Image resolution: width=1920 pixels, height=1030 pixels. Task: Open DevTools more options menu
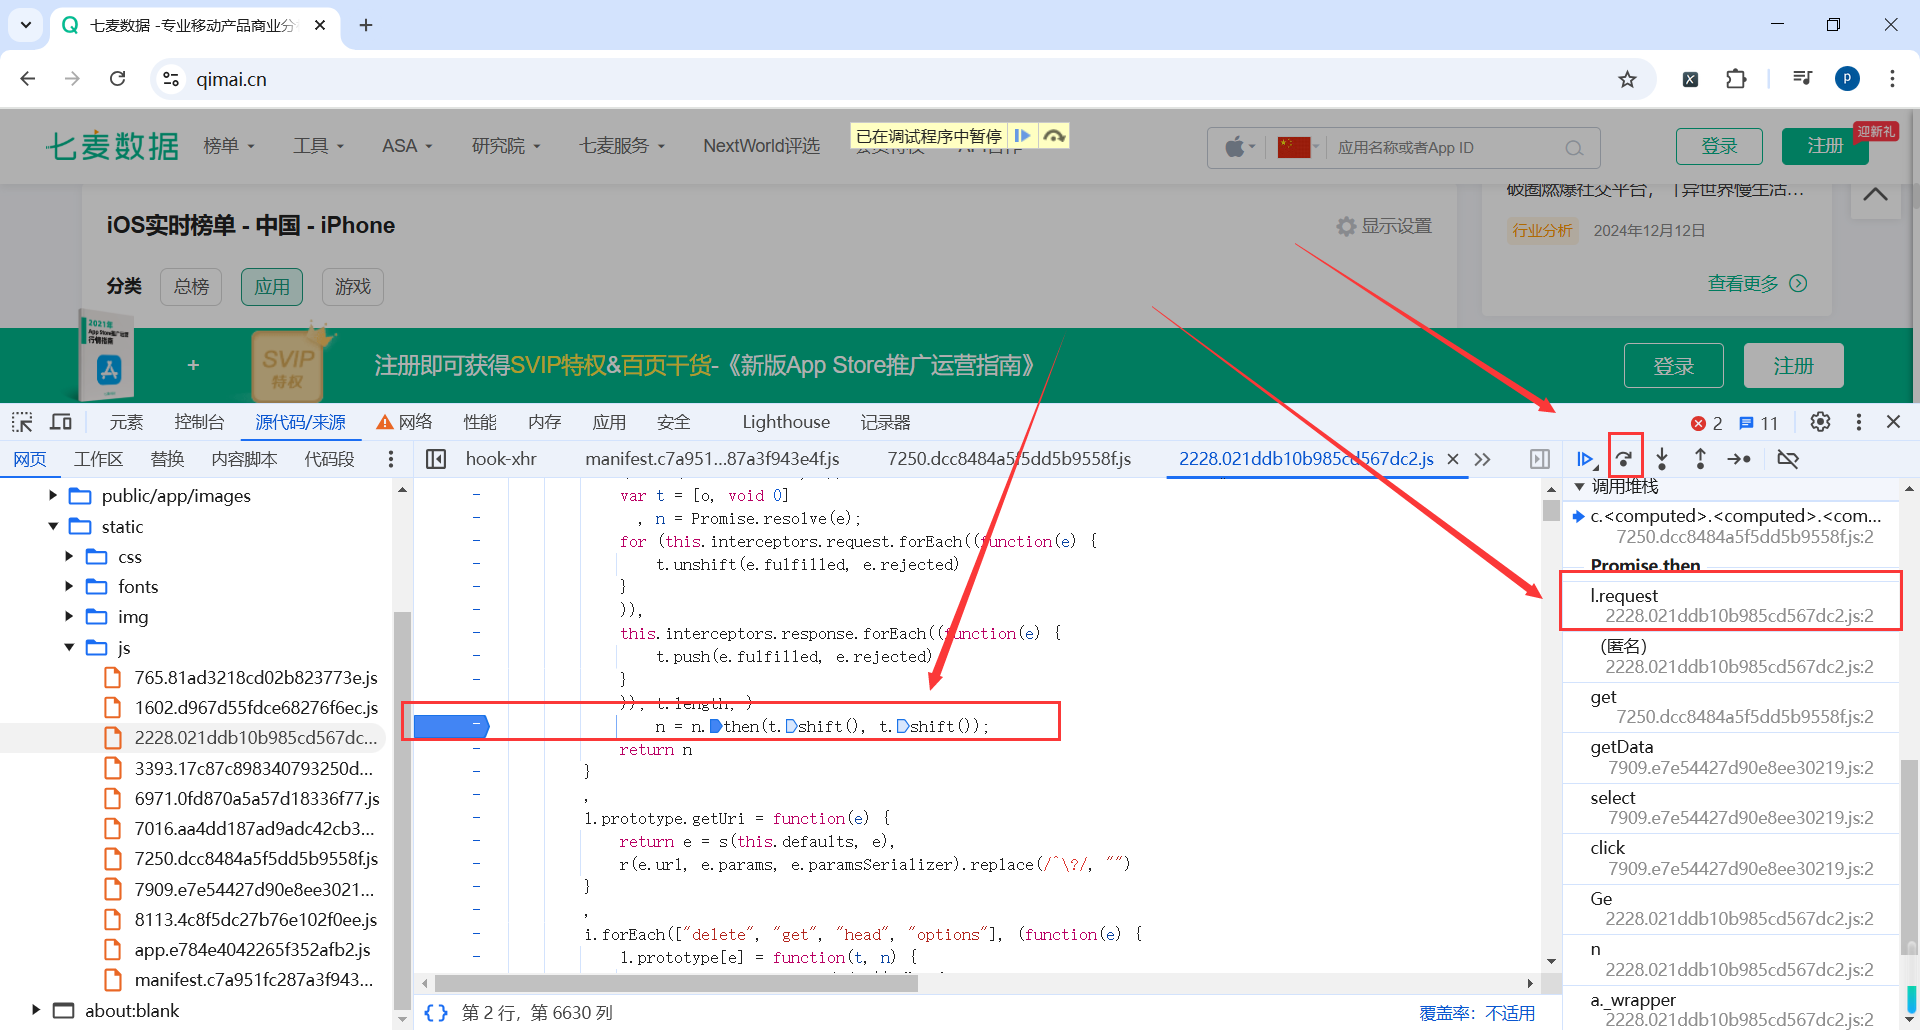(x=1859, y=422)
